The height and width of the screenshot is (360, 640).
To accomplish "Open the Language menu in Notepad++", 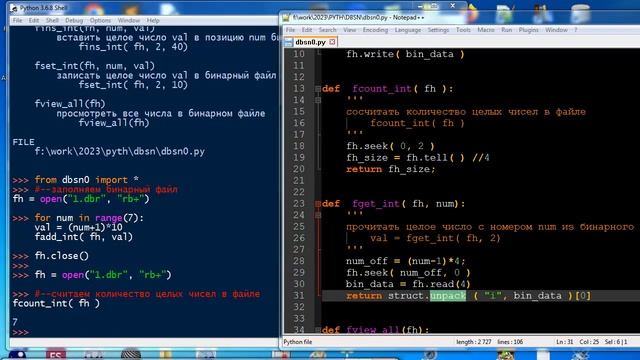I will point(408,30).
